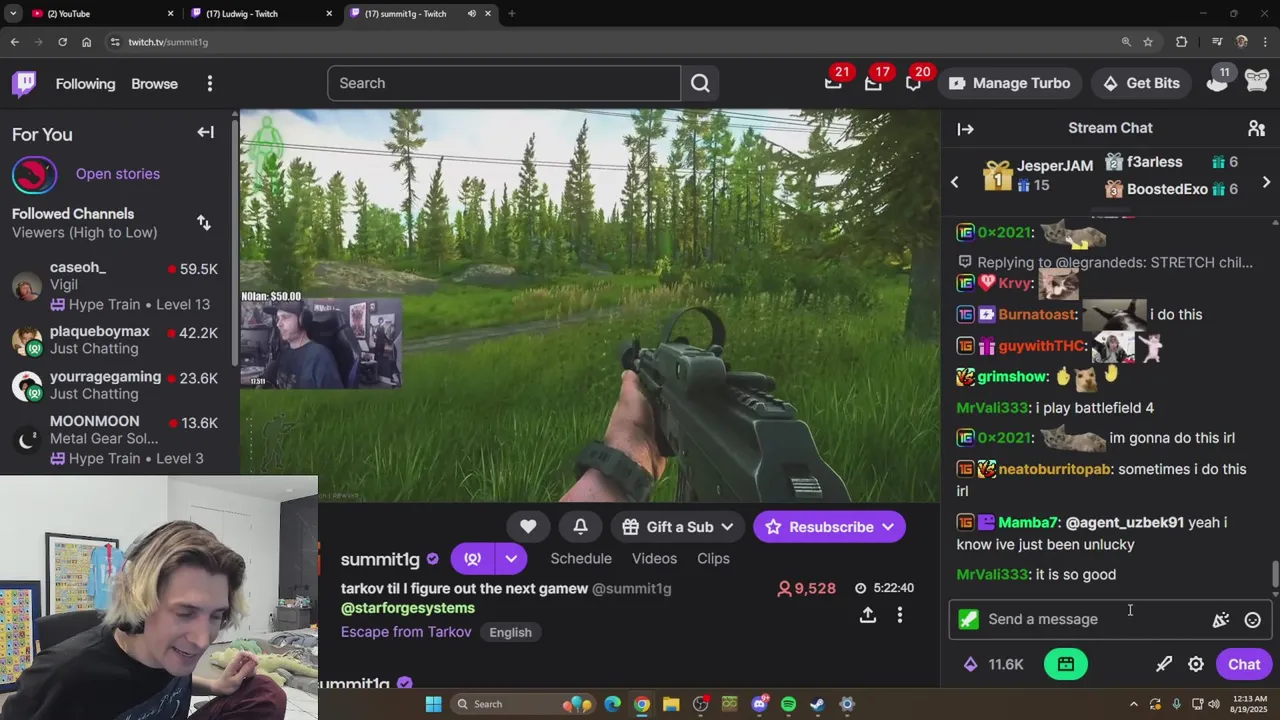1280x720 pixels.
Task: Open the Schedule tab
Action: pos(581,558)
